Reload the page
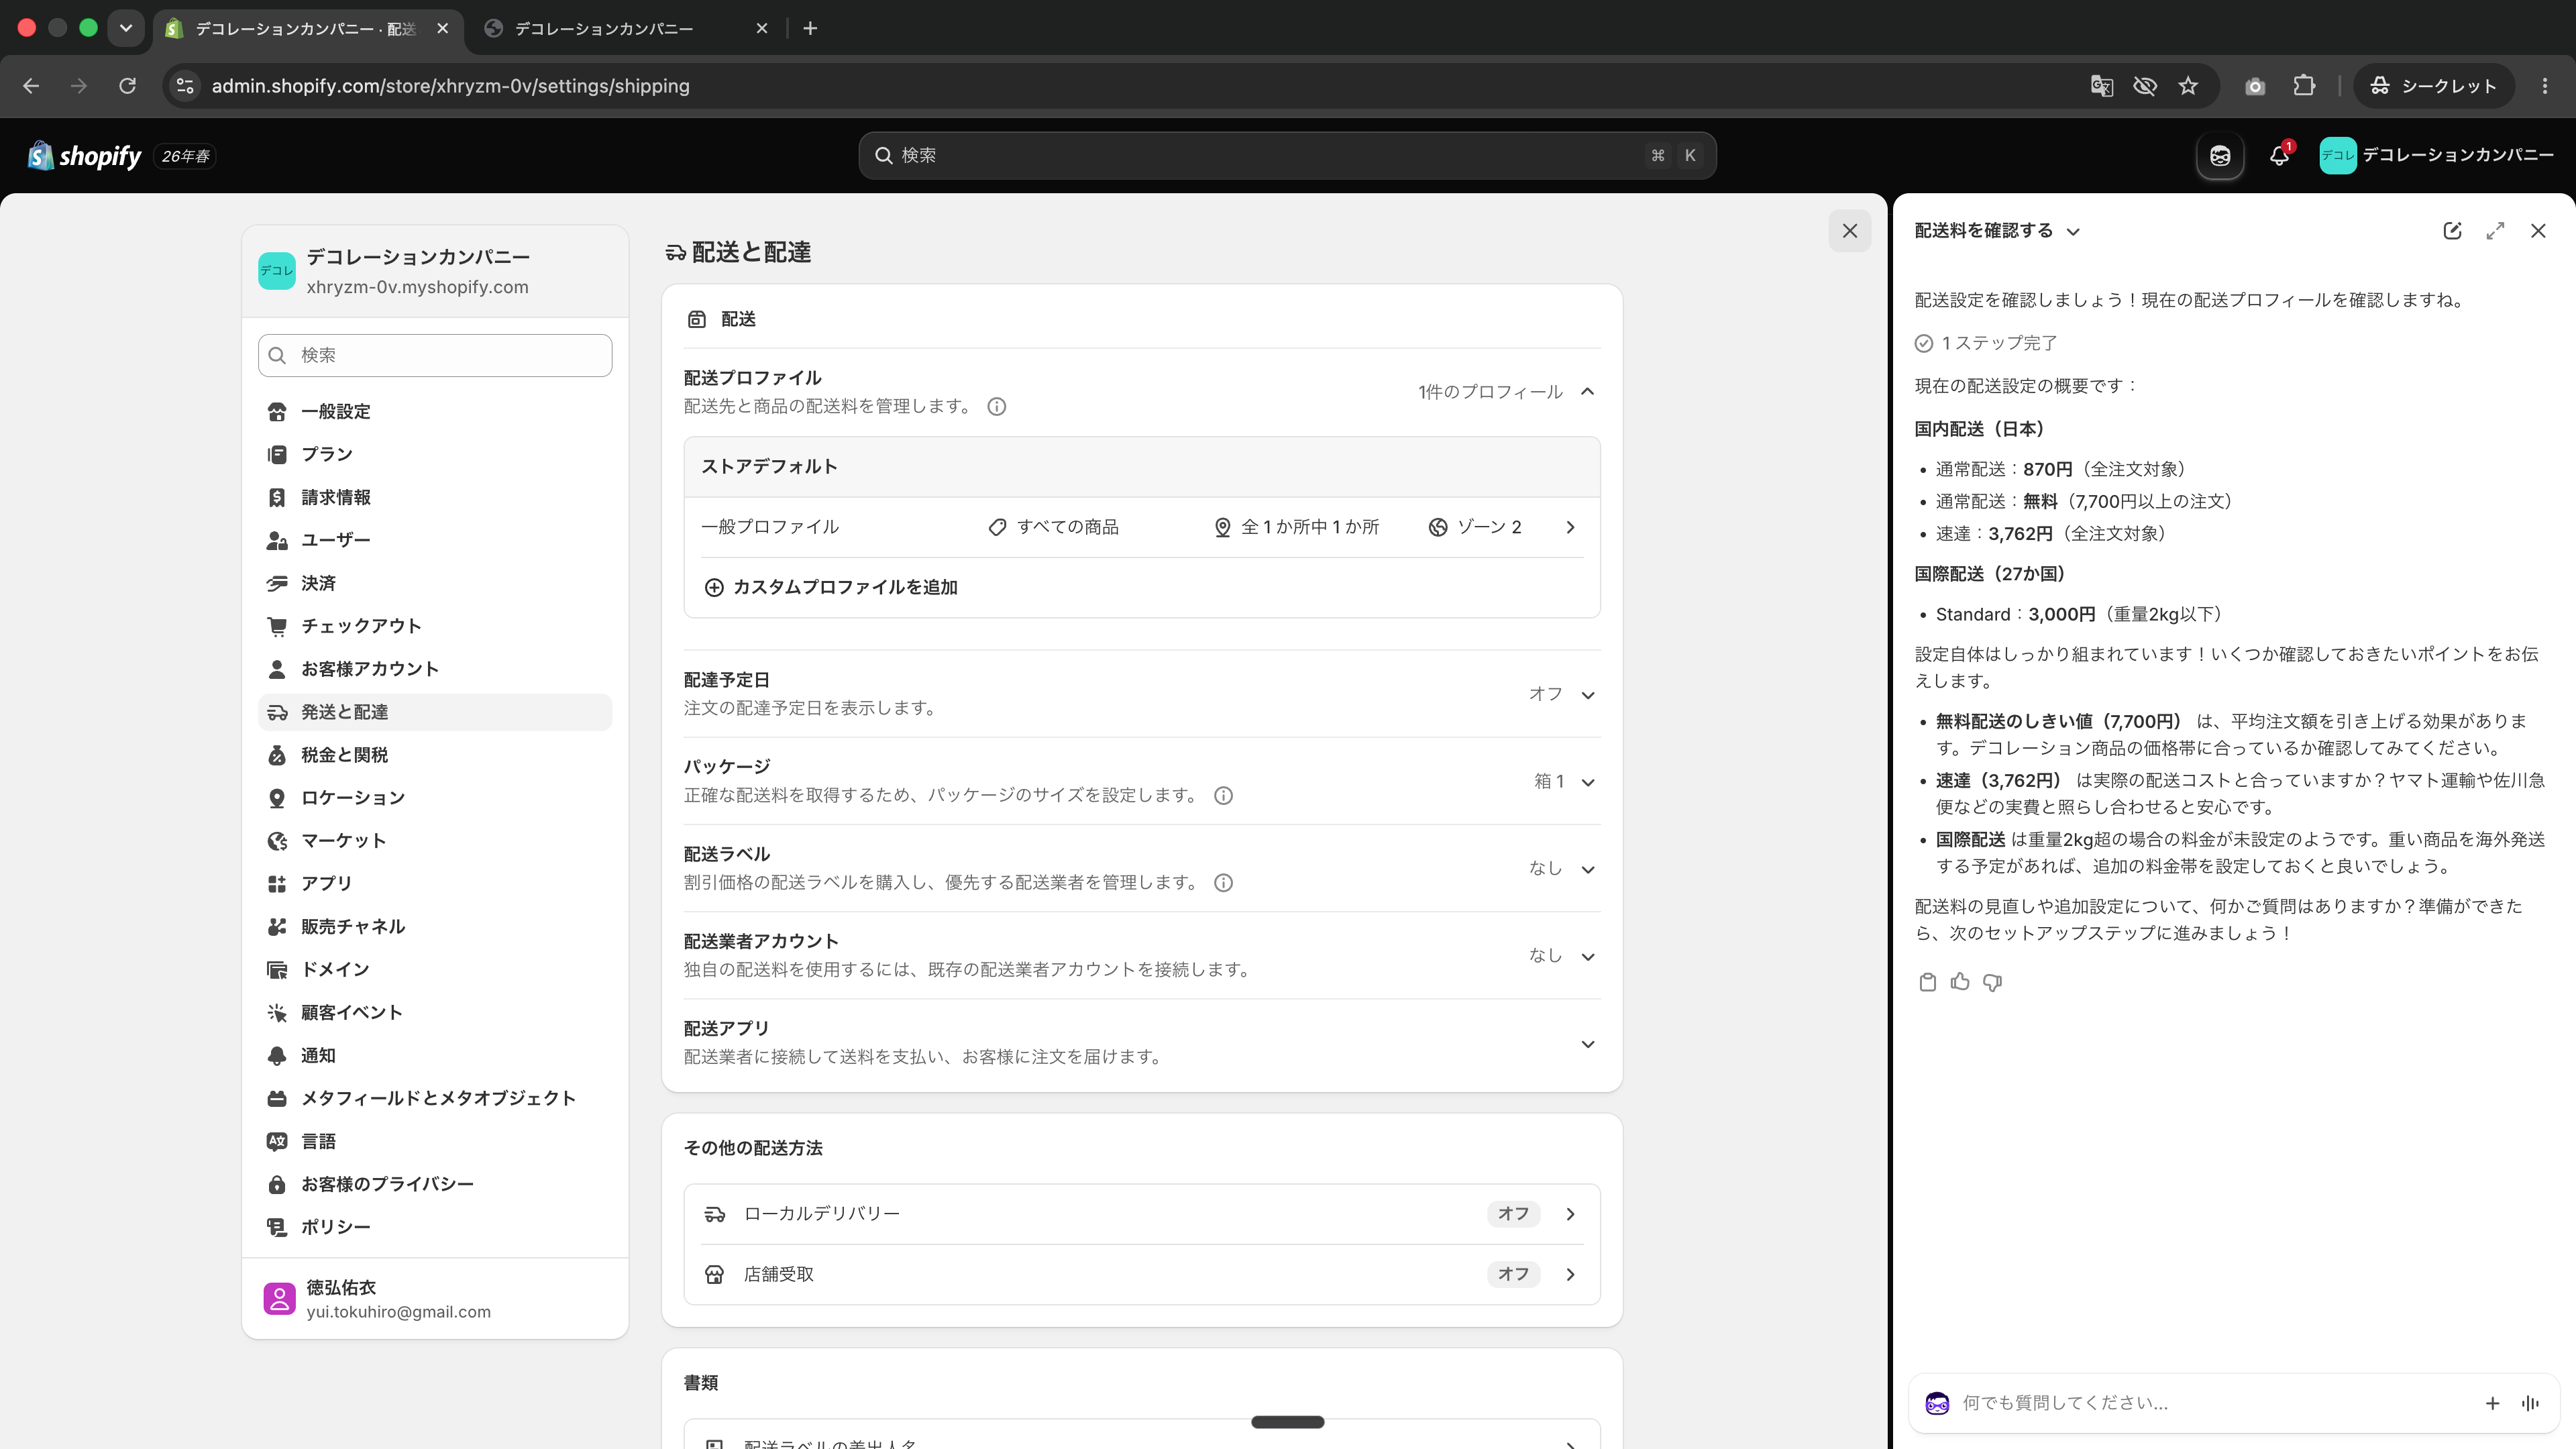The height and width of the screenshot is (1449, 2576). 127,86
